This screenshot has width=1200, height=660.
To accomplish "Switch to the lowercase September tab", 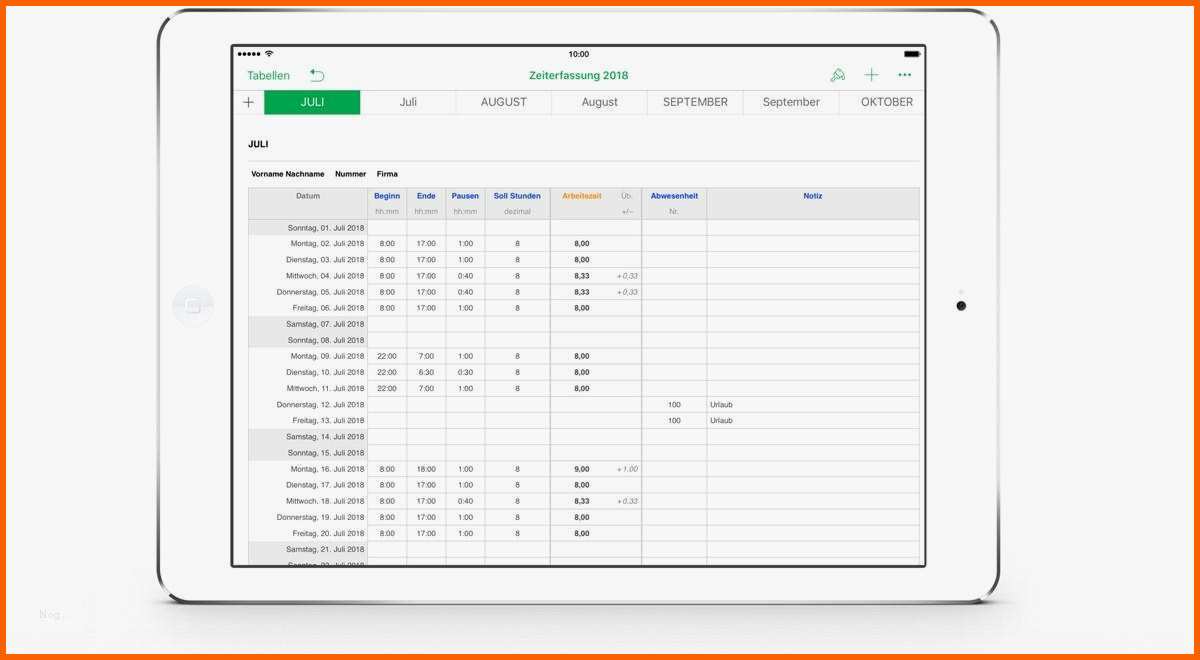I will pos(791,102).
